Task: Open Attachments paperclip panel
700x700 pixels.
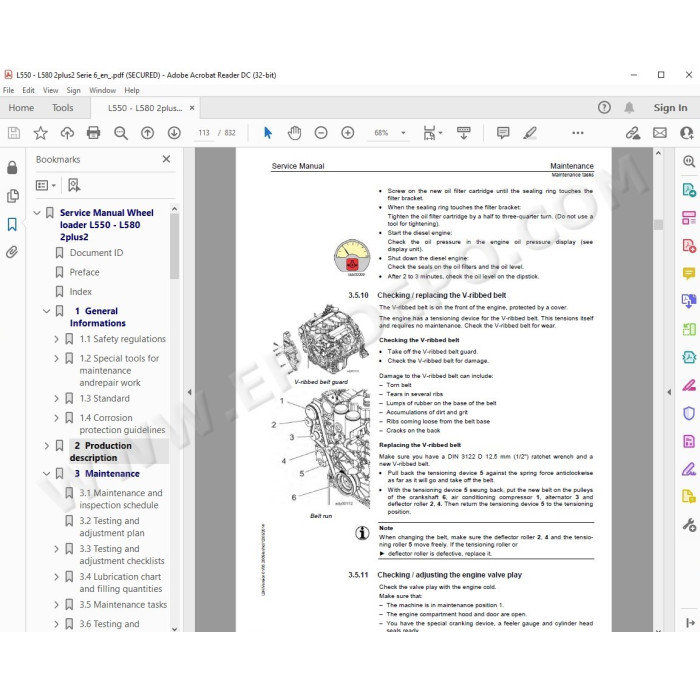Action: coord(12,252)
